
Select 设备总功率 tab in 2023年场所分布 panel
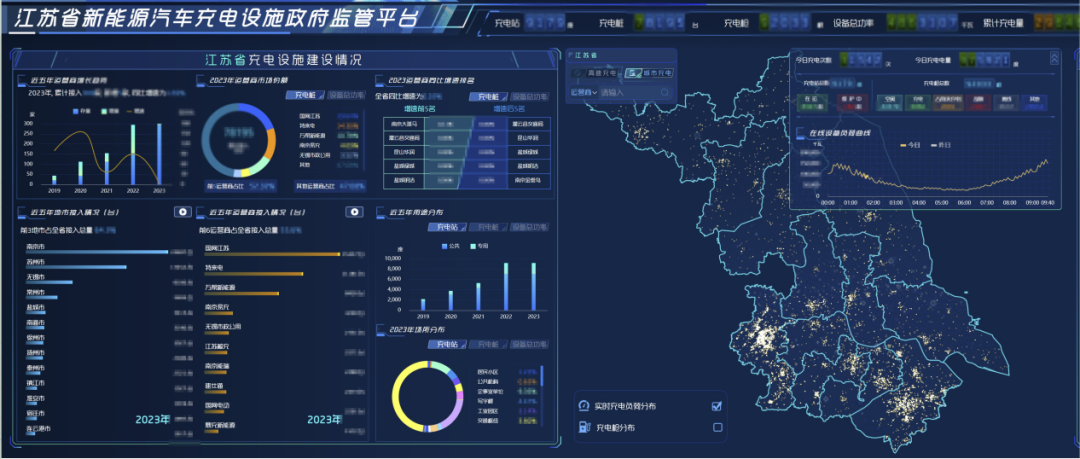528,344
